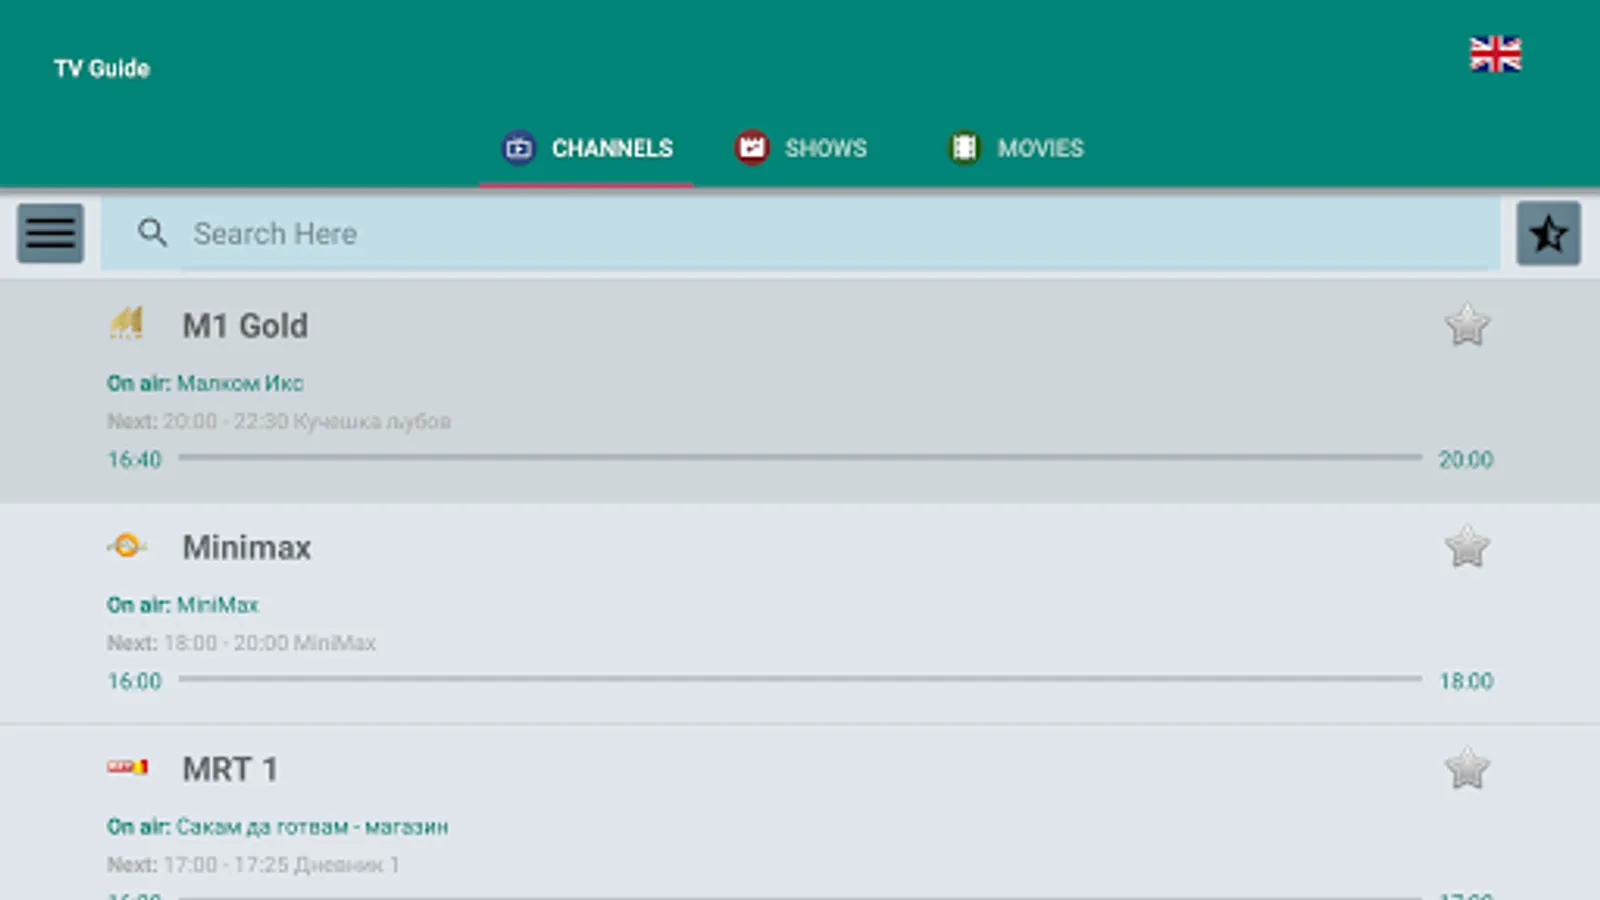This screenshot has height=900, width=1600.
Task: Select the MRT 1 on-air program
Action: tap(278, 827)
